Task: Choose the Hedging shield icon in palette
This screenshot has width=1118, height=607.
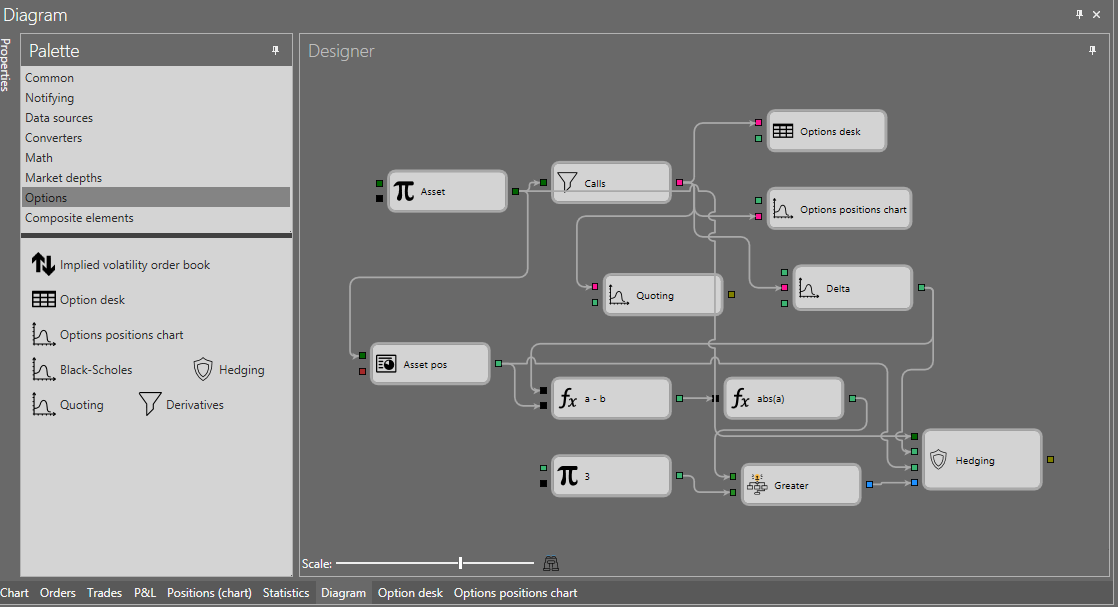Action: click(203, 369)
